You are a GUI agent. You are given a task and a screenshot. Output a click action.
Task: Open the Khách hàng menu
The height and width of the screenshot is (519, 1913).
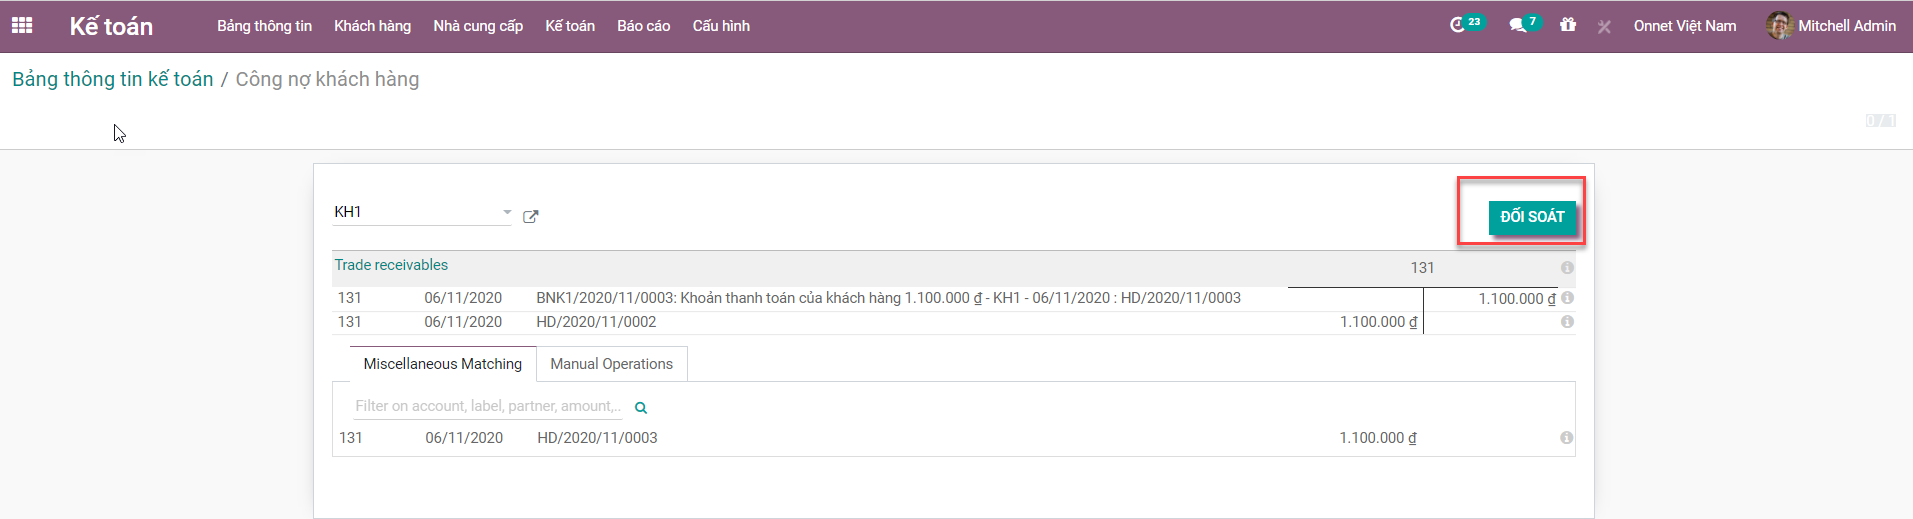tap(372, 26)
